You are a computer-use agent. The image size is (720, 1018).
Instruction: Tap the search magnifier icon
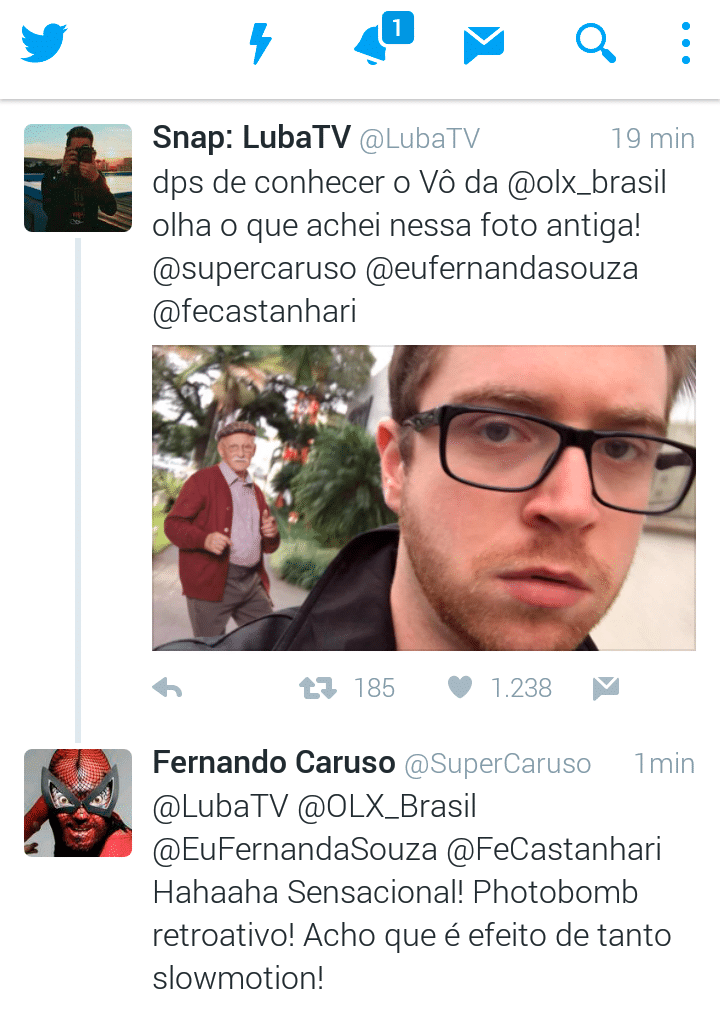[x=595, y=43]
